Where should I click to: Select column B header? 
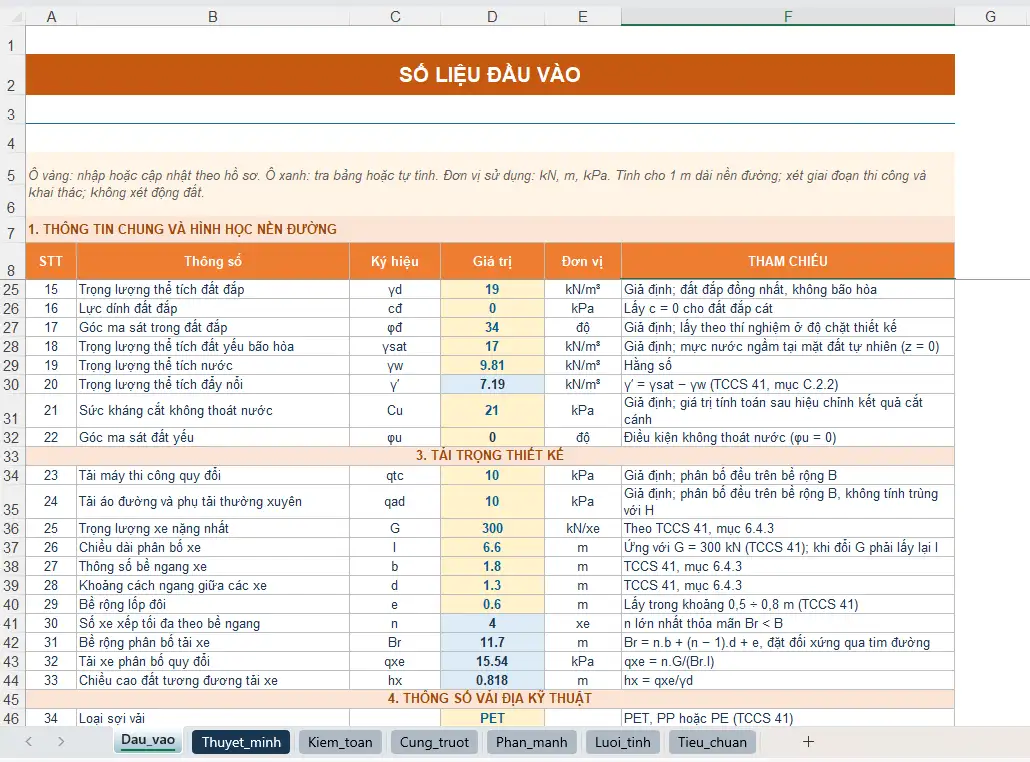point(213,17)
